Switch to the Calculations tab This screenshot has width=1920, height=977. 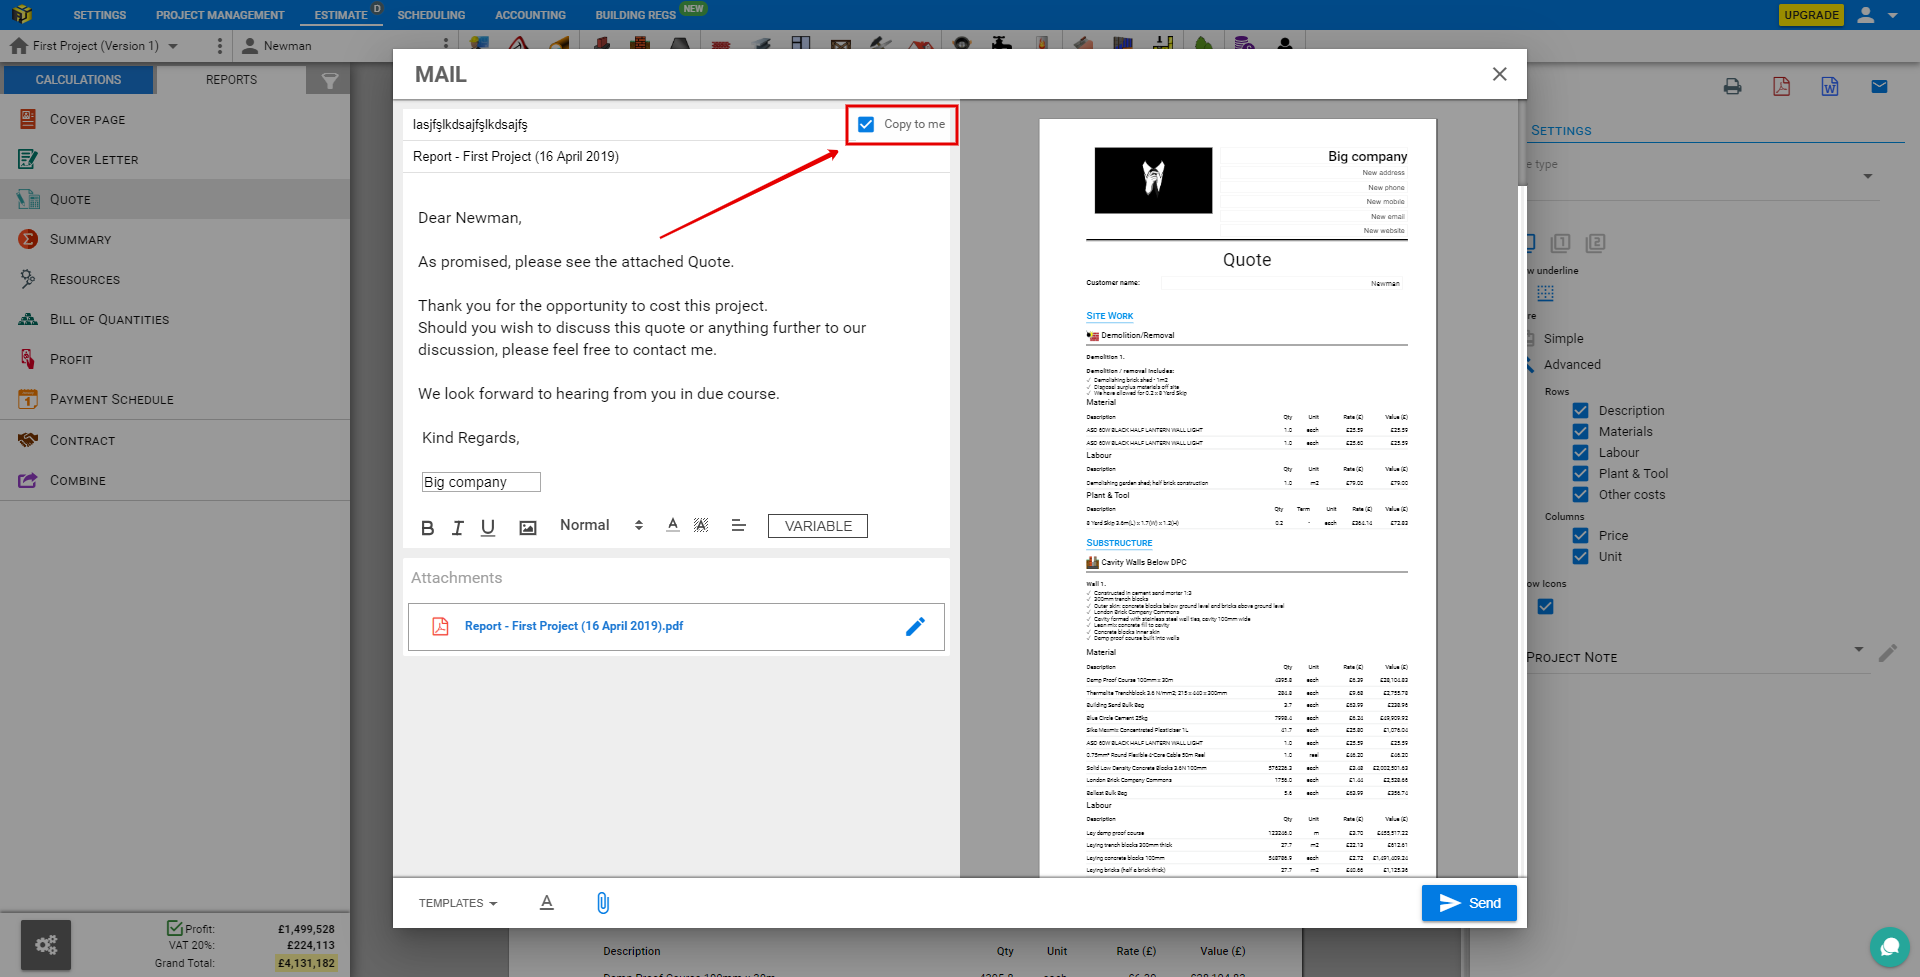(x=79, y=80)
